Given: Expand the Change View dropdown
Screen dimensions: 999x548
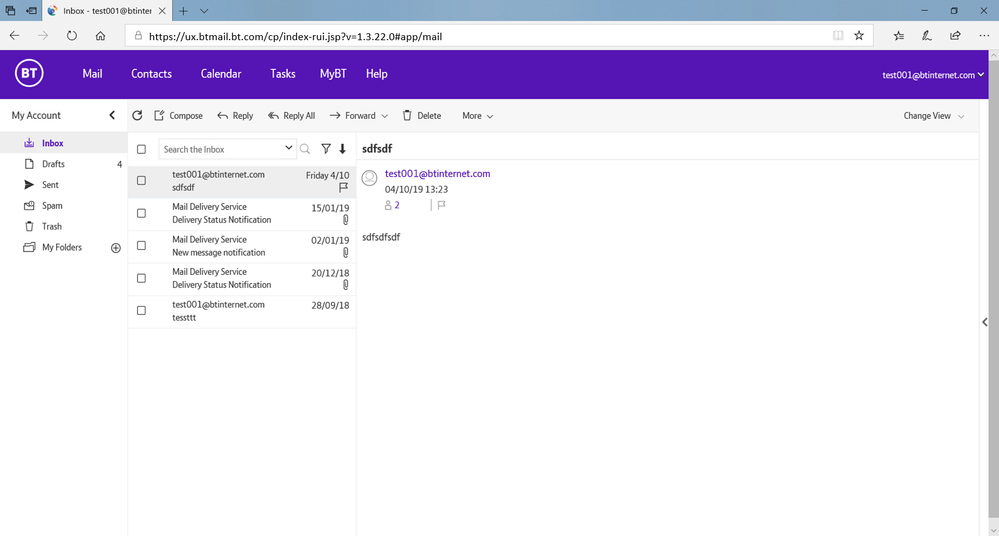Looking at the screenshot, I should (x=934, y=116).
